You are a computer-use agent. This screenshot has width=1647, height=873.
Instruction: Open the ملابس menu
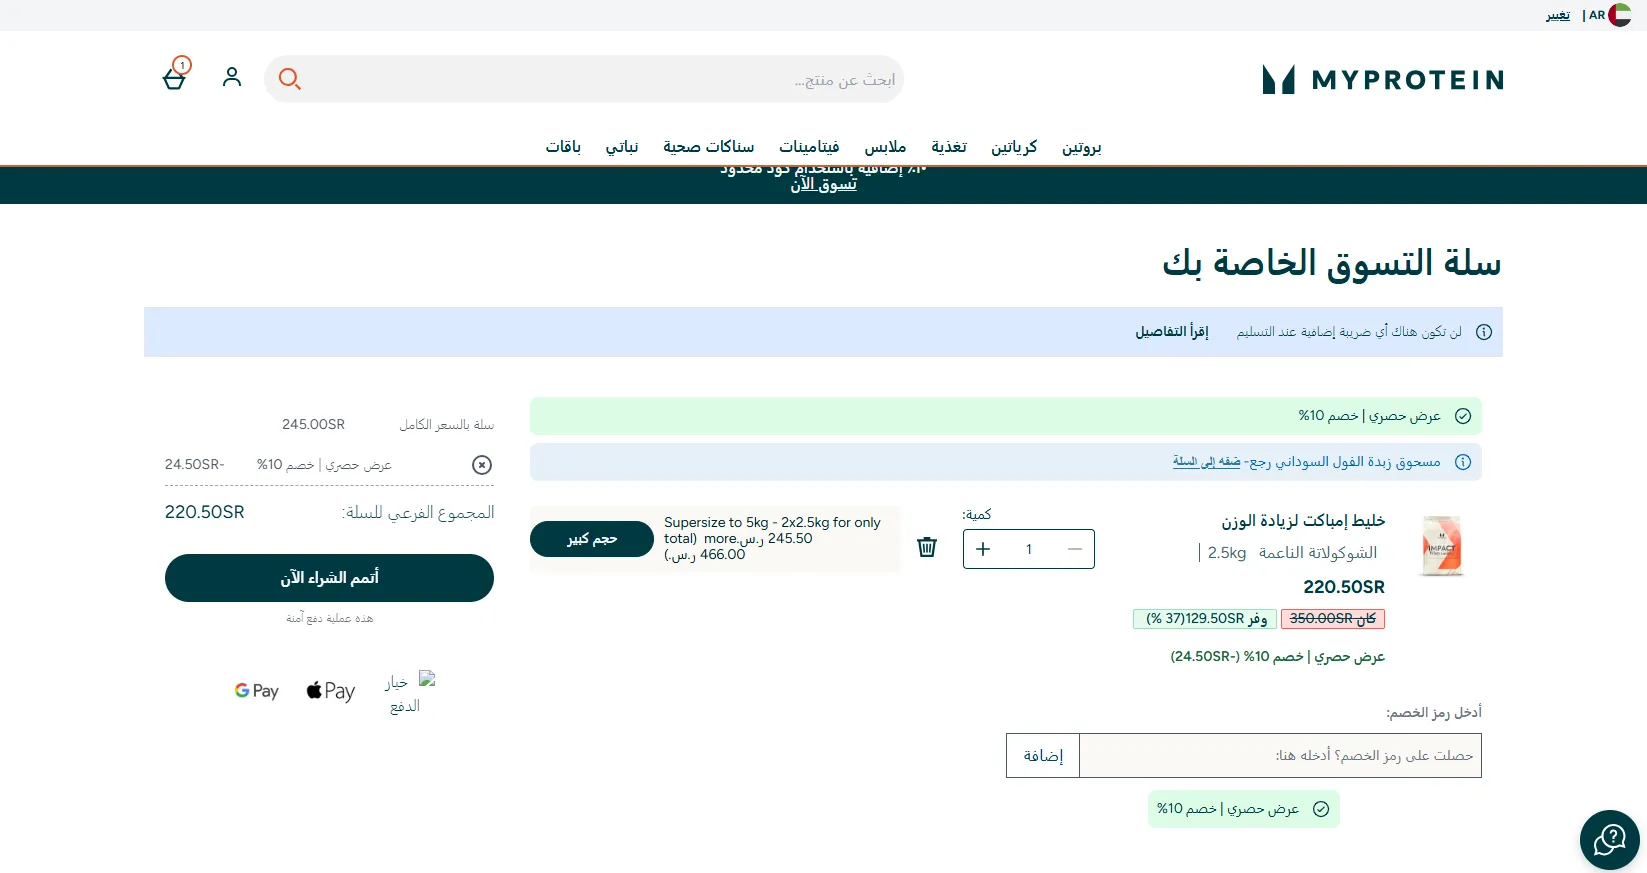pos(885,147)
